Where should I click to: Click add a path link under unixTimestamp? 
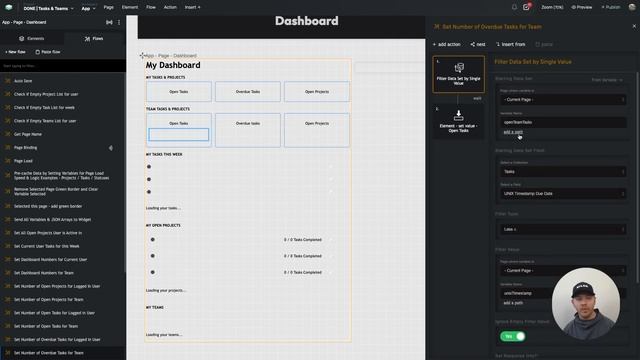click(x=513, y=303)
